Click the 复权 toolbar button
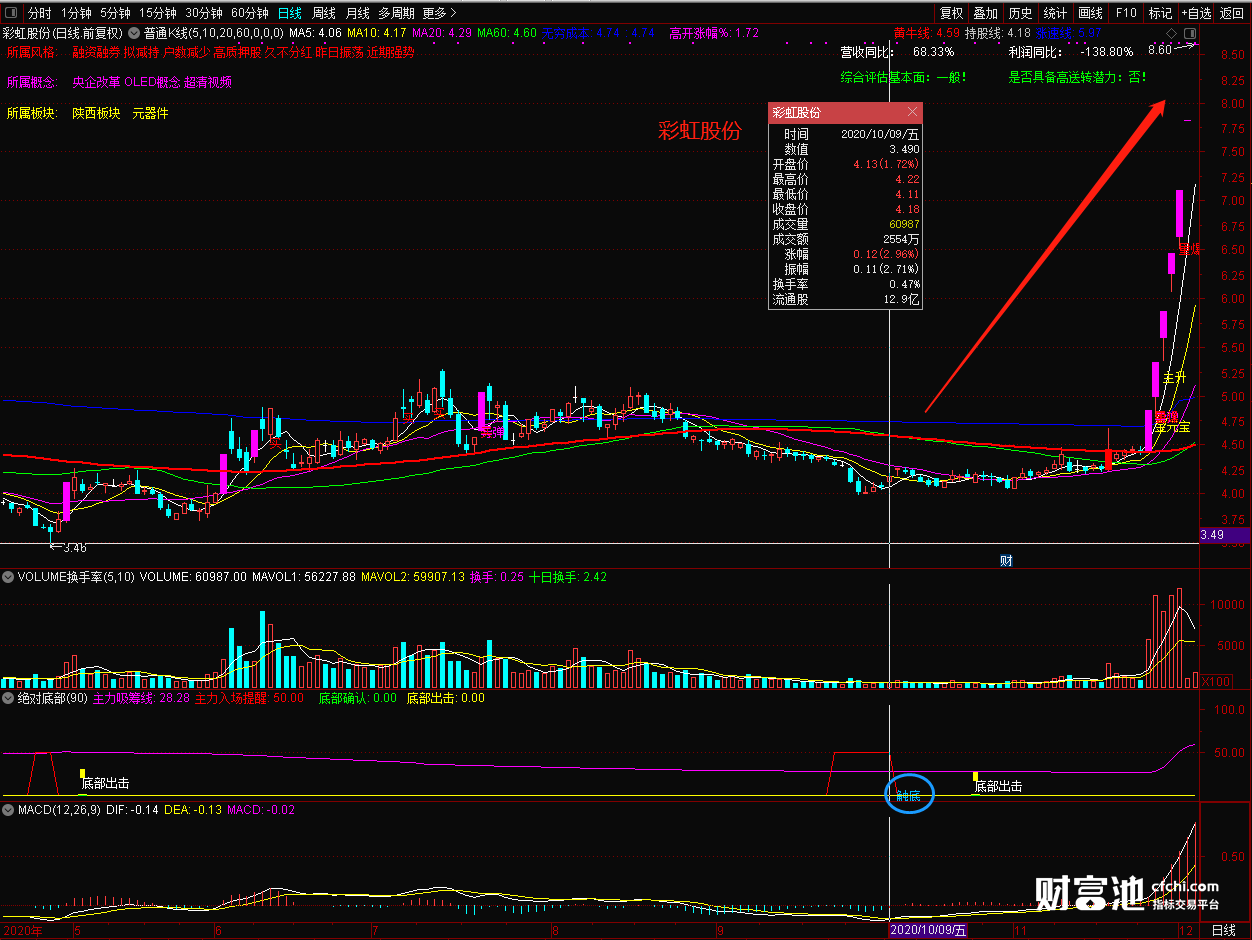1252x940 pixels. tap(951, 13)
